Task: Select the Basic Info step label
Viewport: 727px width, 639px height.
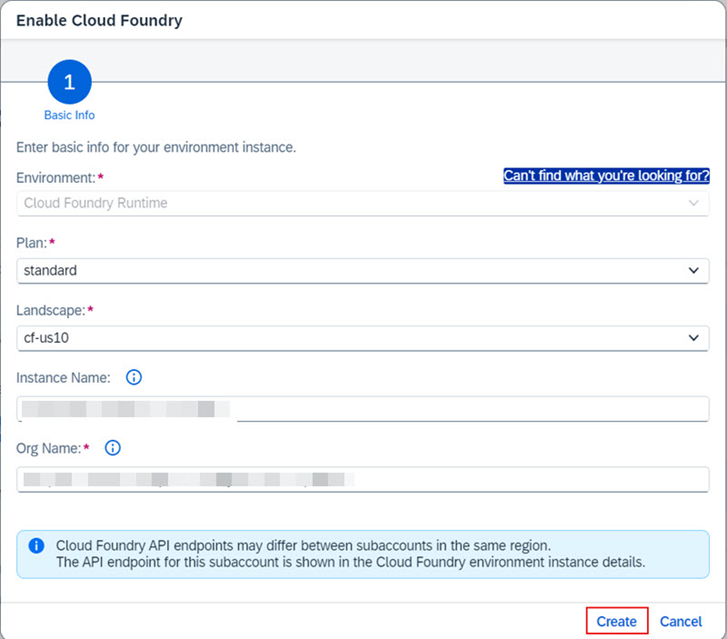Action: tap(69, 116)
